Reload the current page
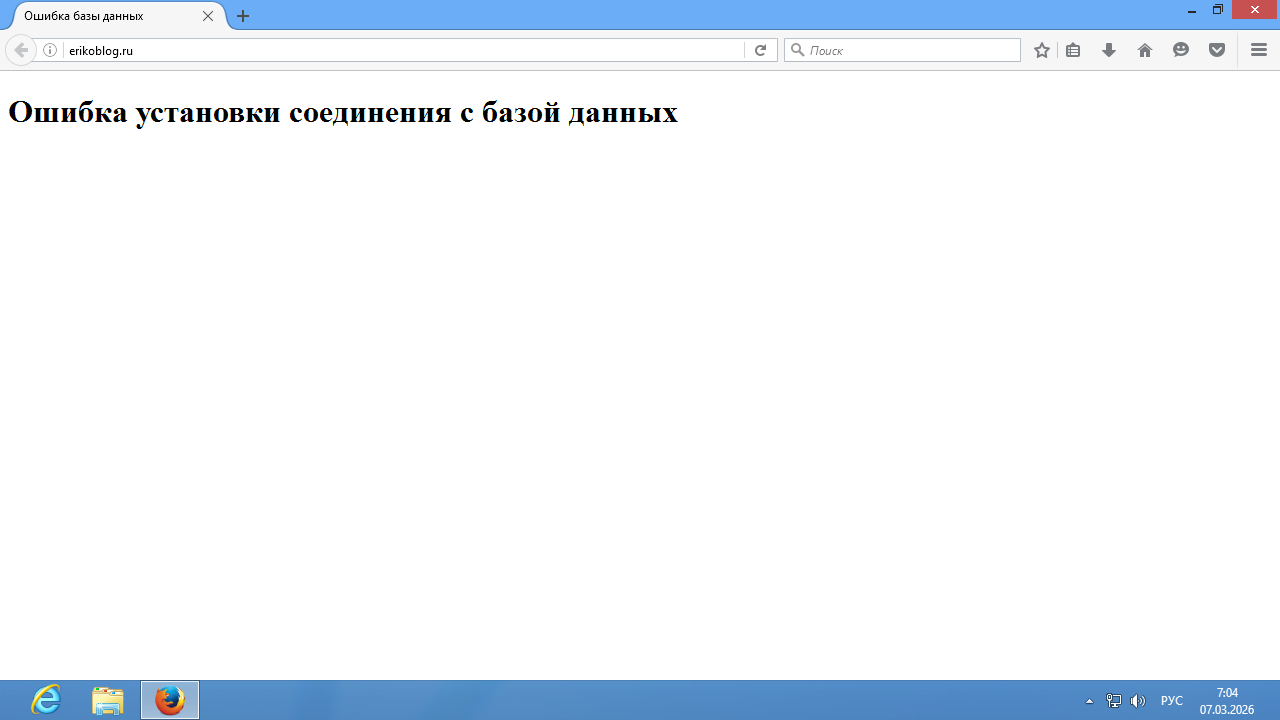Image resolution: width=1280 pixels, height=720 pixels. click(x=760, y=50)
